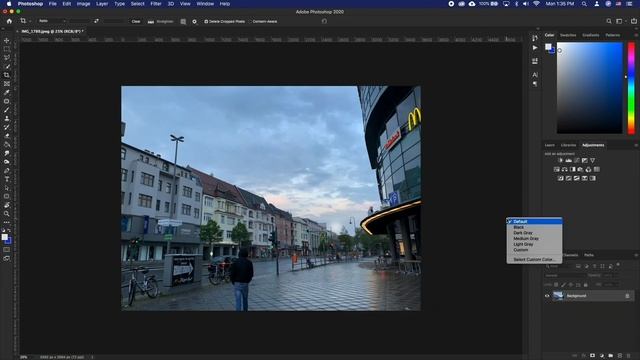
Task: Open the Actions panel play icon
Action: click(x=535, y=48)
